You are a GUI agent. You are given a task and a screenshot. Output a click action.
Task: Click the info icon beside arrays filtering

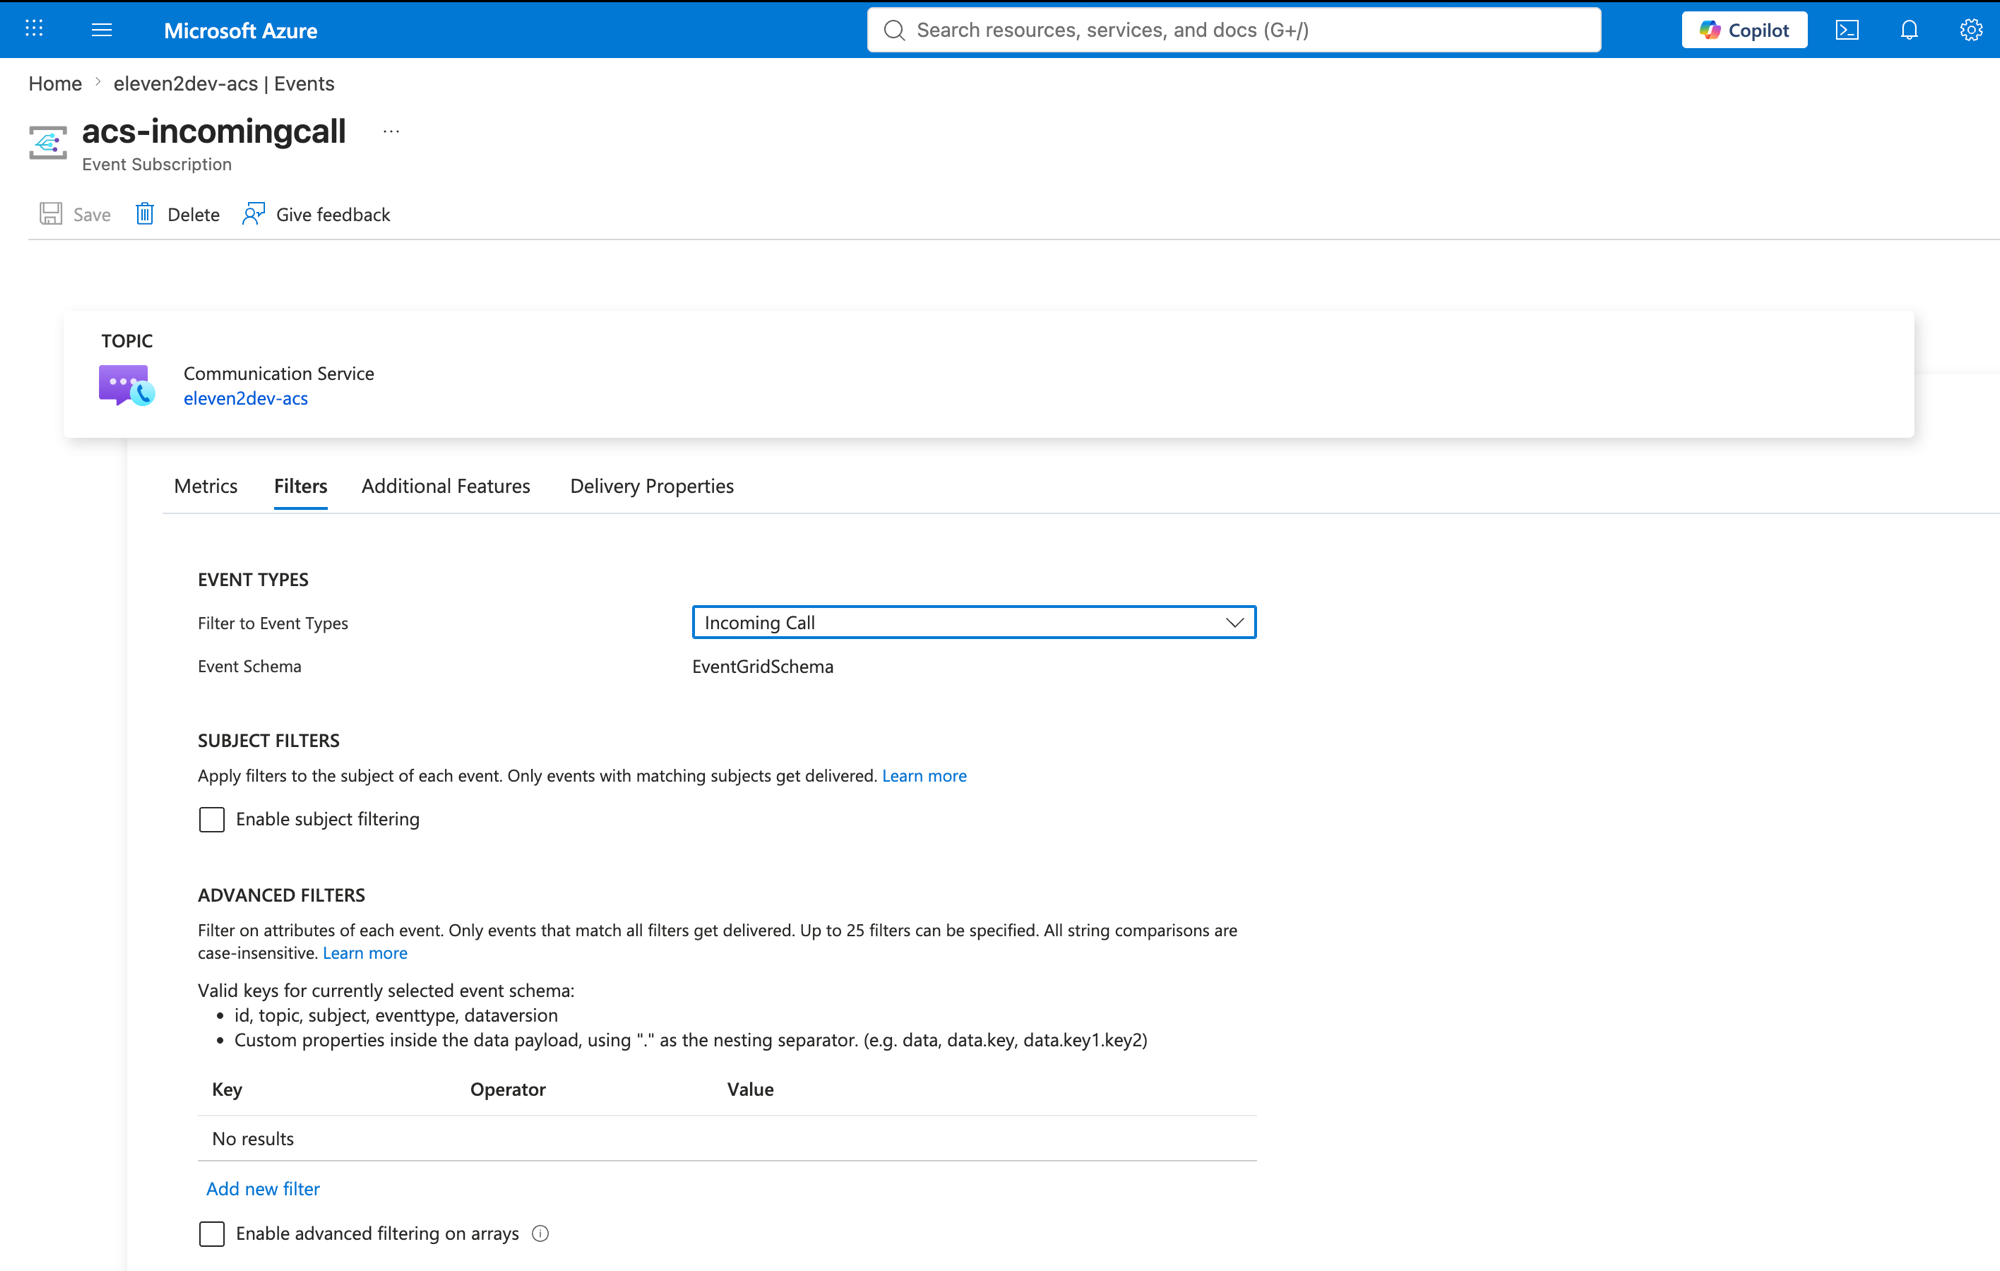tap(541, 1234)
